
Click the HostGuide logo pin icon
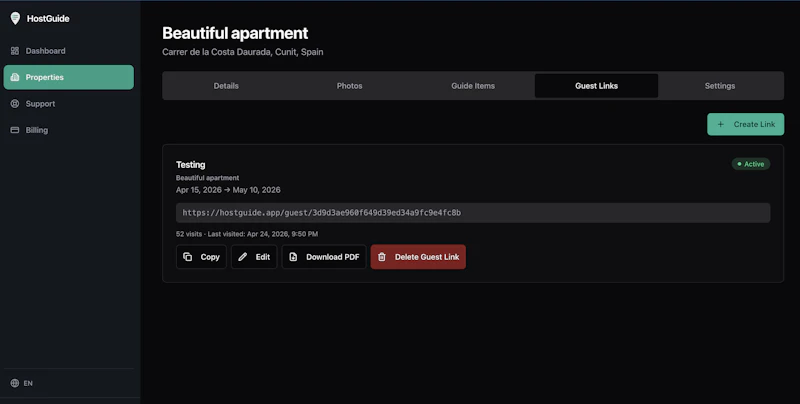pos(15,18)
